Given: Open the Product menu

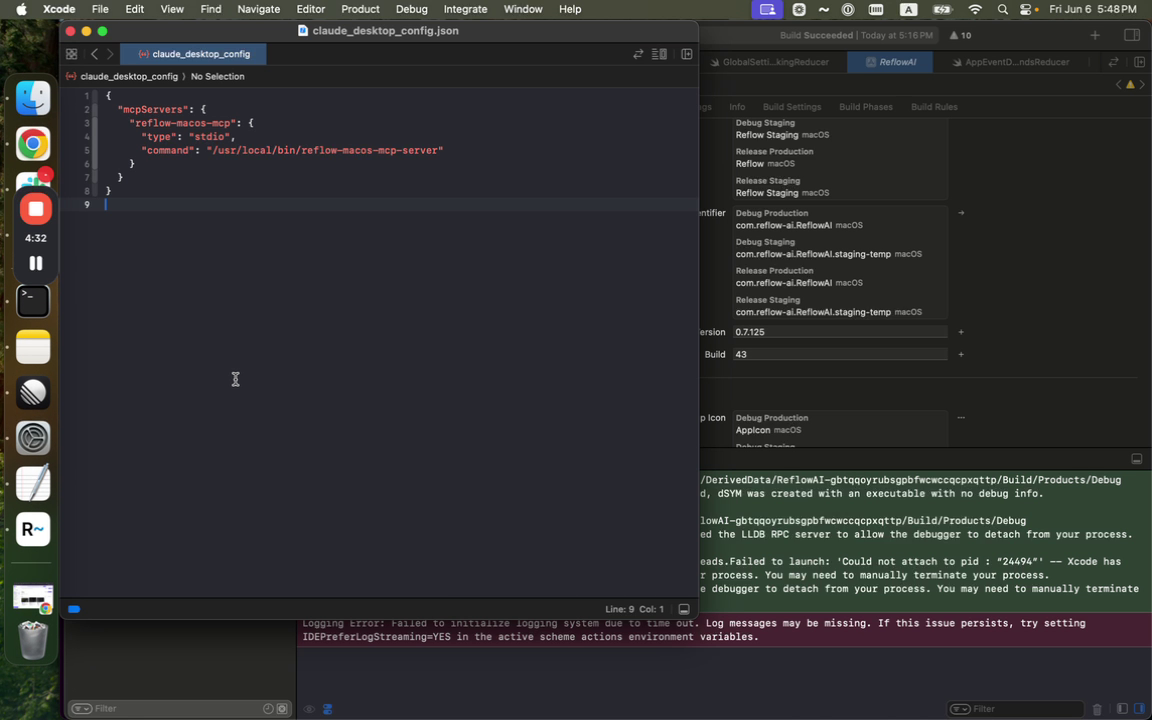Looking at the screenshot, I should [x=360, y=9].
